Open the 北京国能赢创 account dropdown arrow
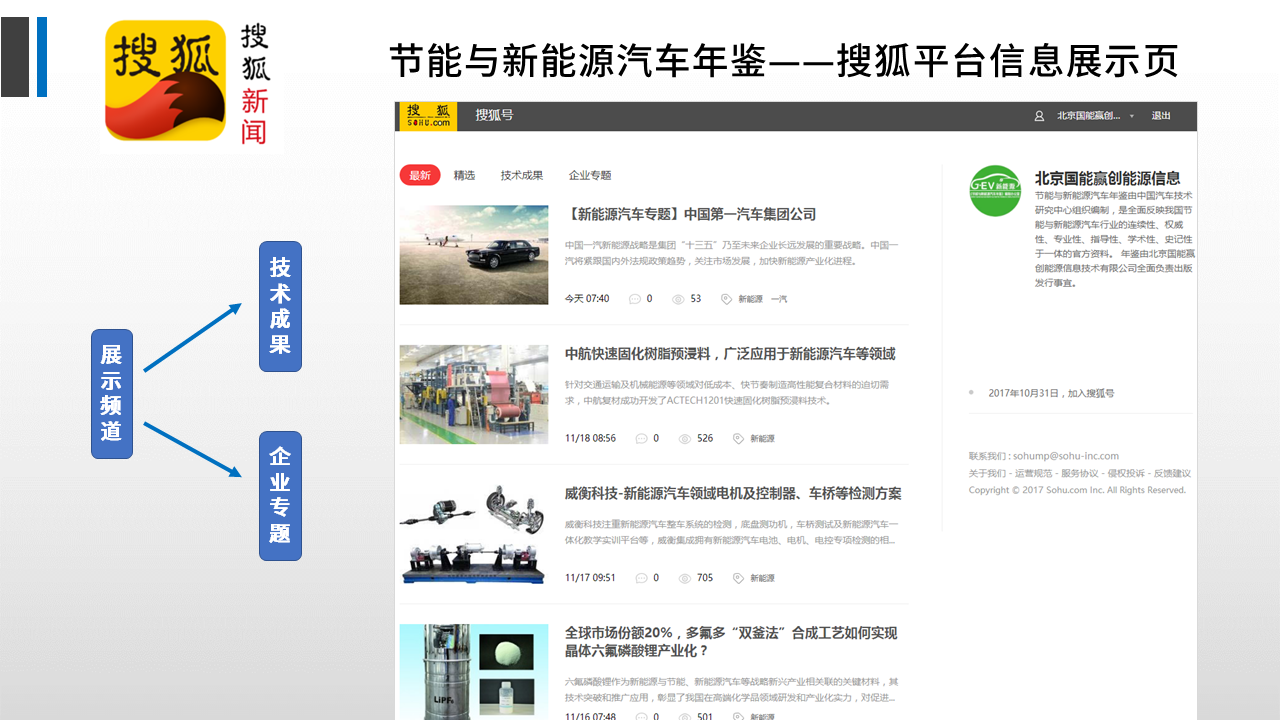This screenshot has width=1280, height=720. (1132, 116)
